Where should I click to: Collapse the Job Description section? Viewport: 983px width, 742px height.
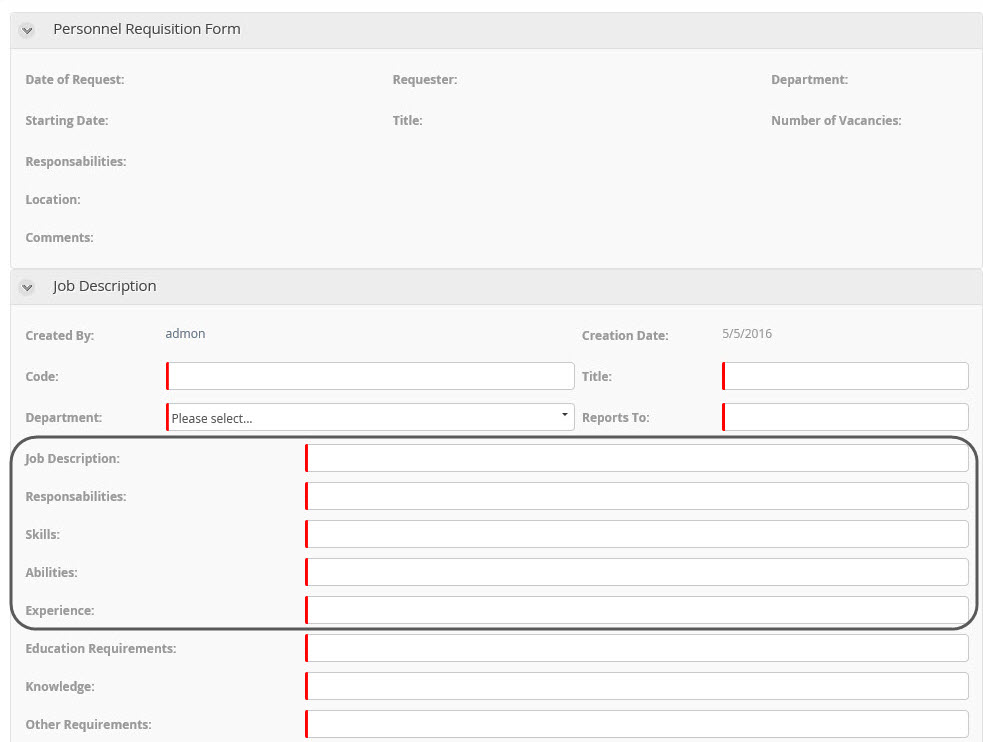point(27,287)
